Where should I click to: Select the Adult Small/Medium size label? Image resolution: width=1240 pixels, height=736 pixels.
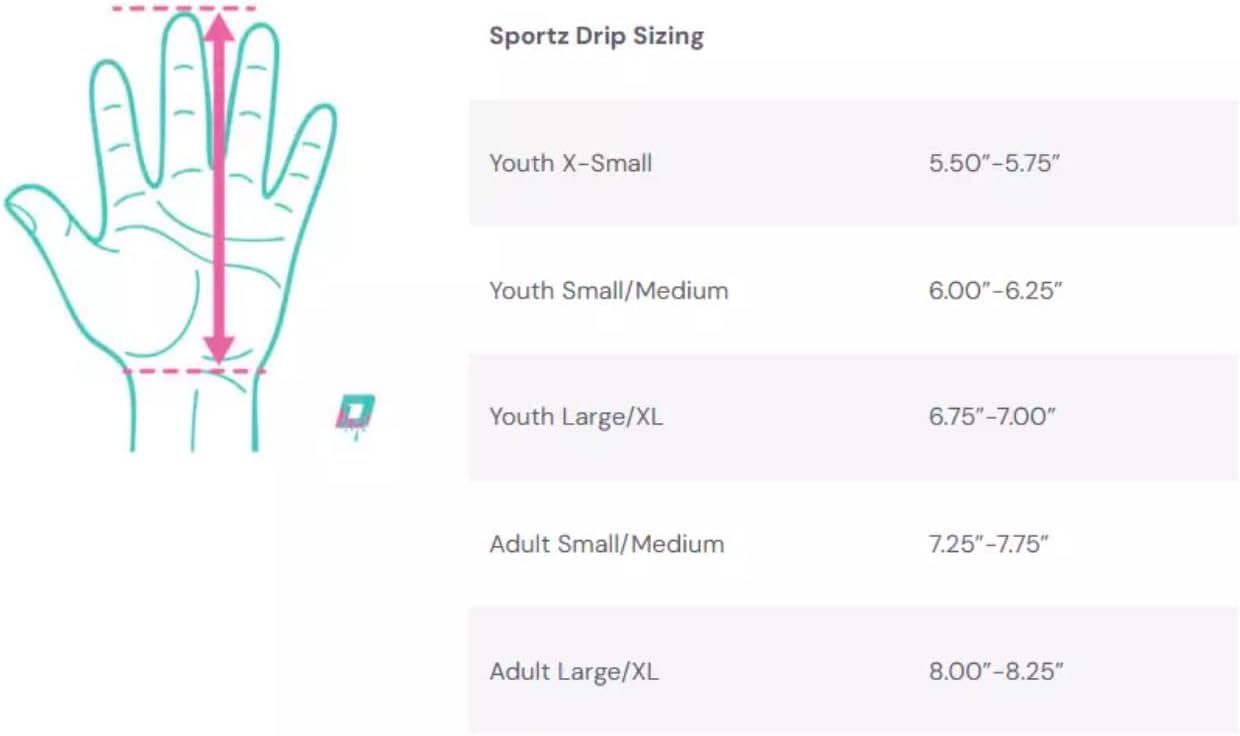click(606, 544)
